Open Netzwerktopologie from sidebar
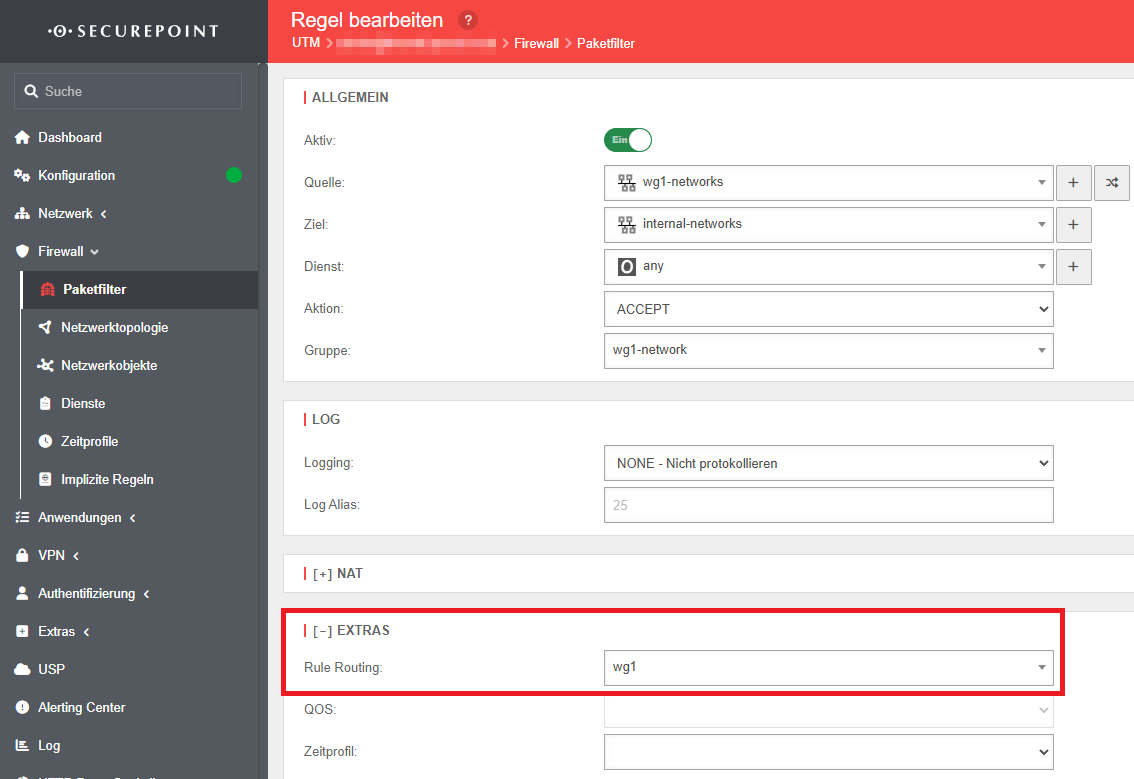1134x779 pixels. pos(114,328)
